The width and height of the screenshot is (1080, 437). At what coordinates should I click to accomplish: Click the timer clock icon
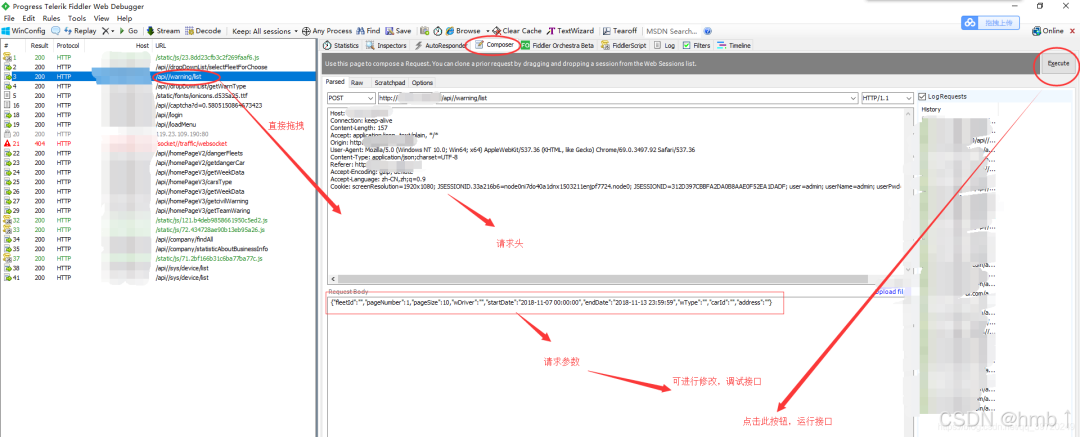click(437, 31)
